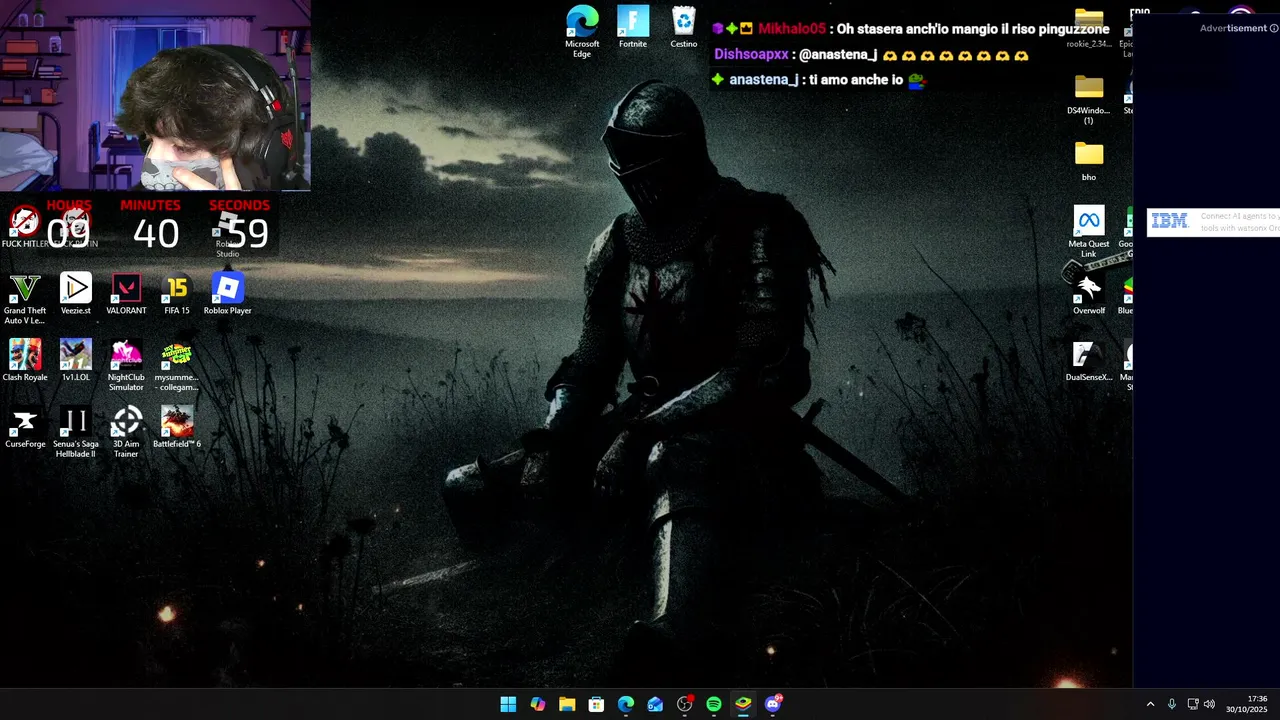Screen dimensions: 1280x720
Task: Click the microphone tray icon
Action: [x=1172, y=704]
